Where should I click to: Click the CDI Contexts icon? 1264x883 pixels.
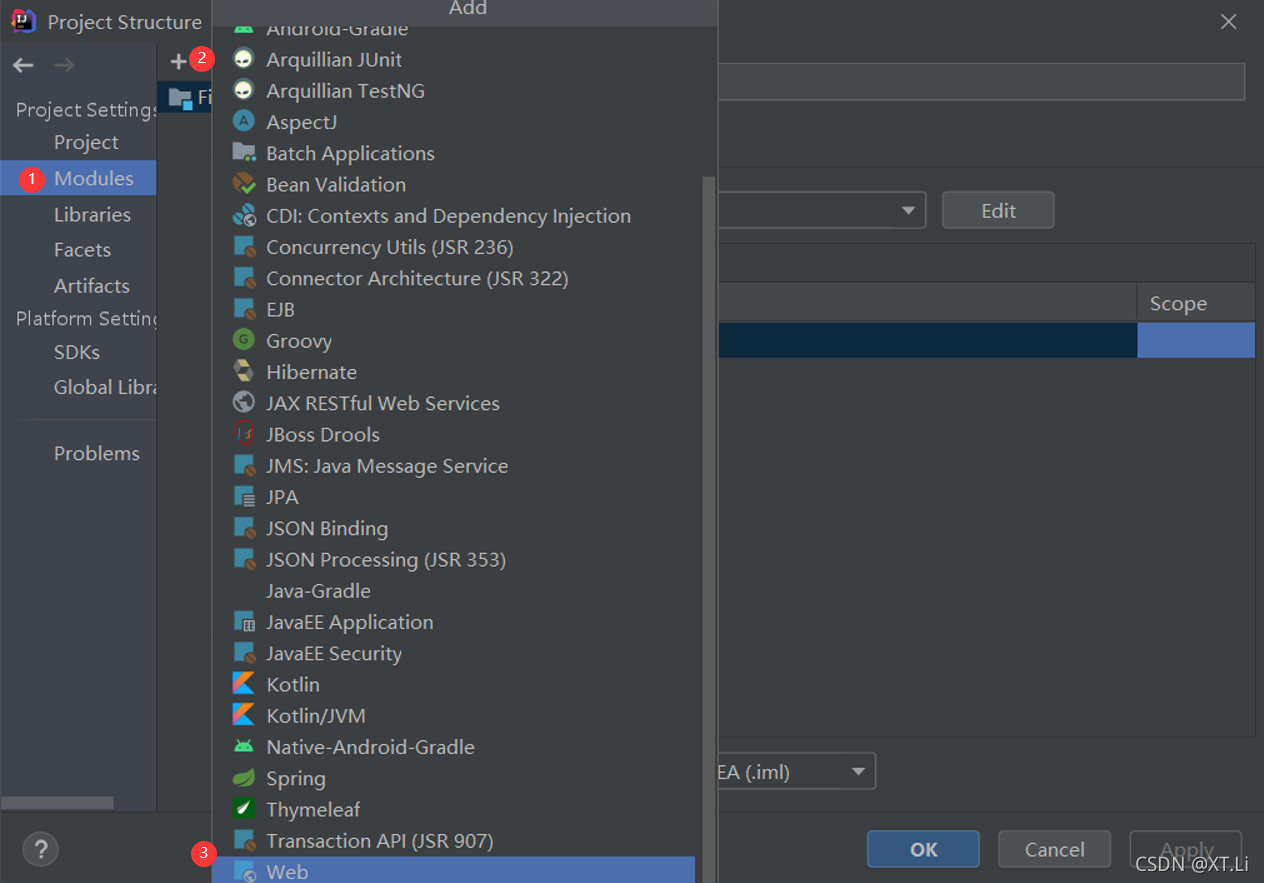[243, 216]
